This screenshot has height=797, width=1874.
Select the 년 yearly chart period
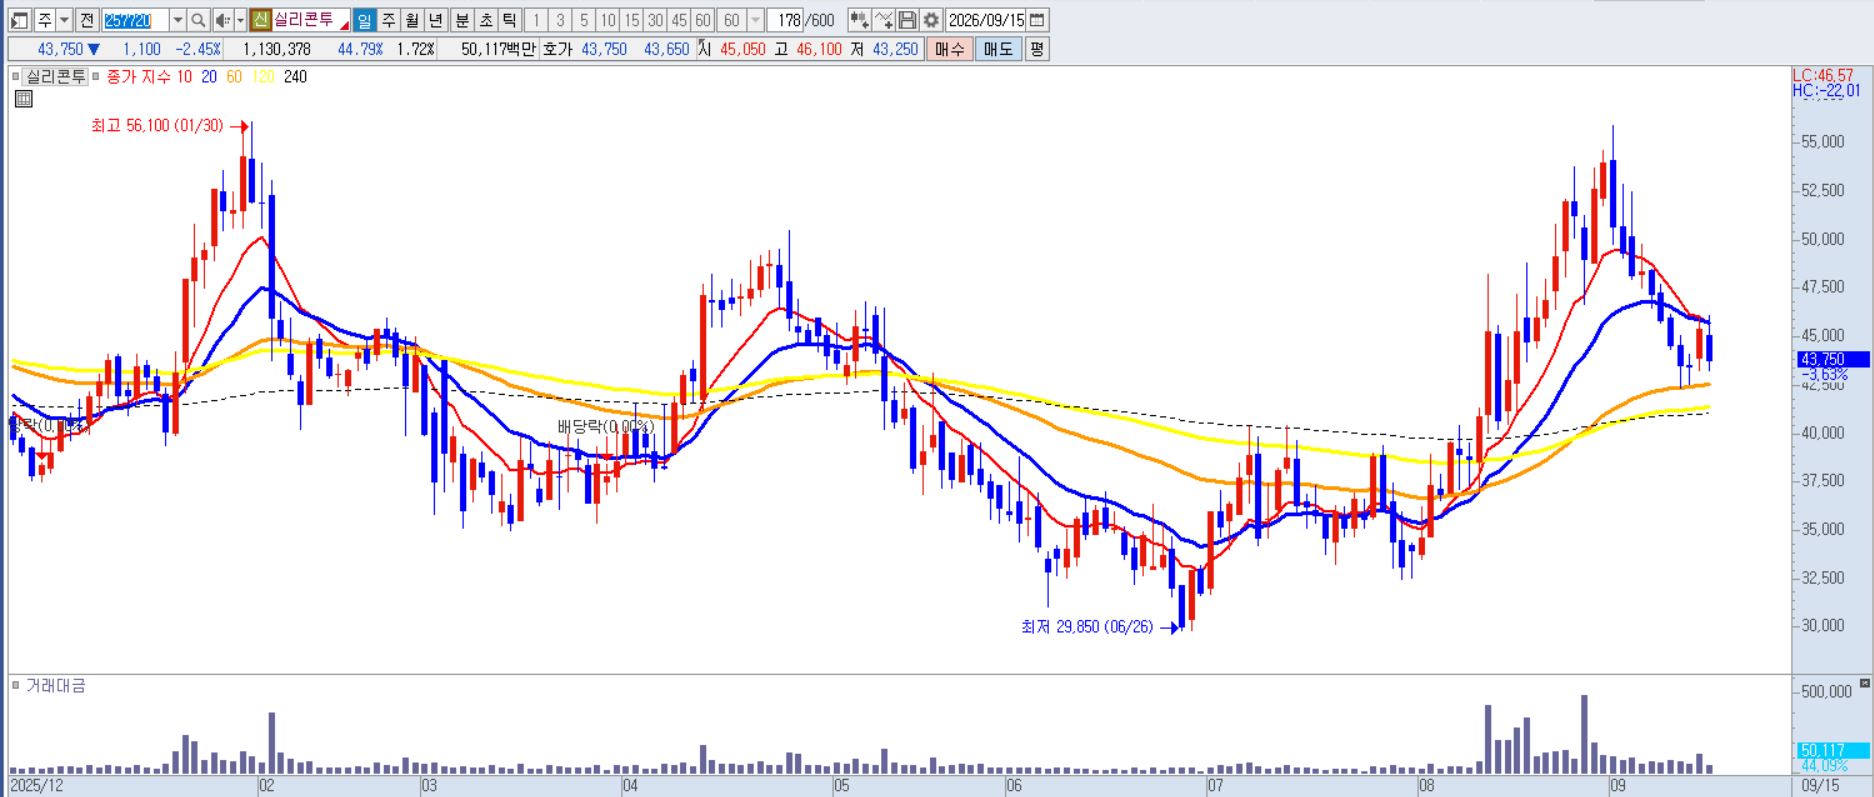[x=436, y=20]
